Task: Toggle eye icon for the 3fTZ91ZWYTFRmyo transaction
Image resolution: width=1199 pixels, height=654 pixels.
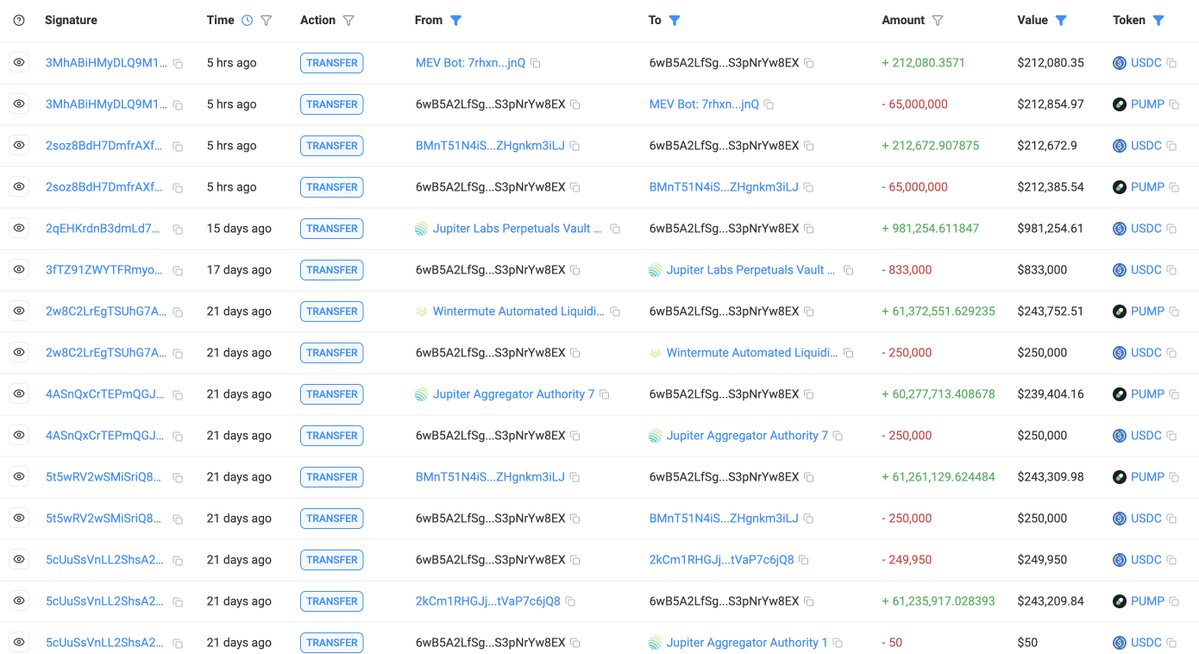Action: pyautogui.click(x=19, y=269)
